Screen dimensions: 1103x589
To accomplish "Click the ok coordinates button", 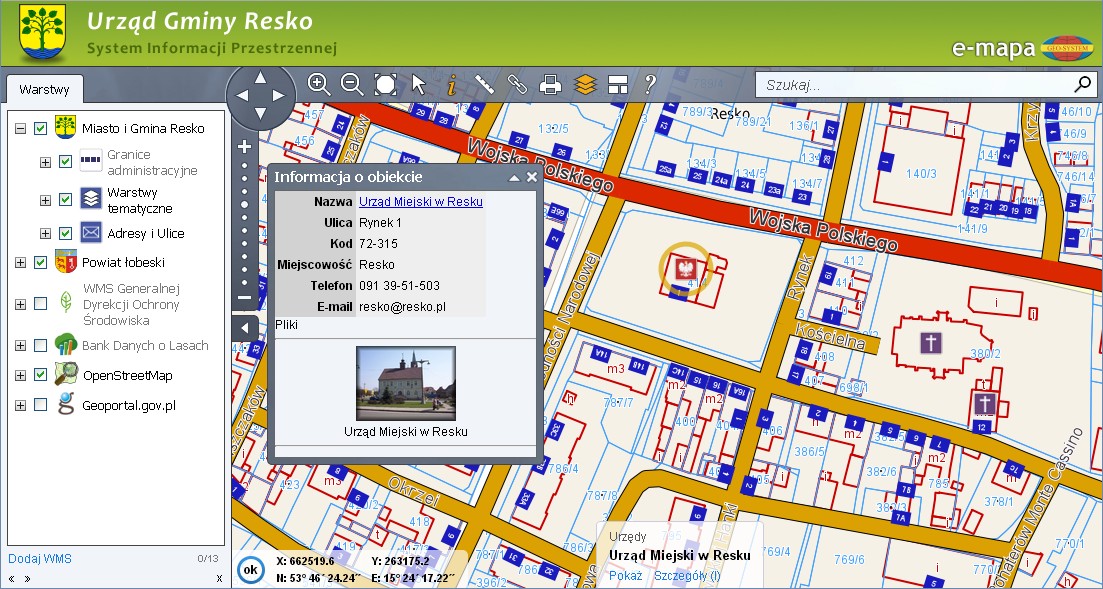I will [251, 569].
